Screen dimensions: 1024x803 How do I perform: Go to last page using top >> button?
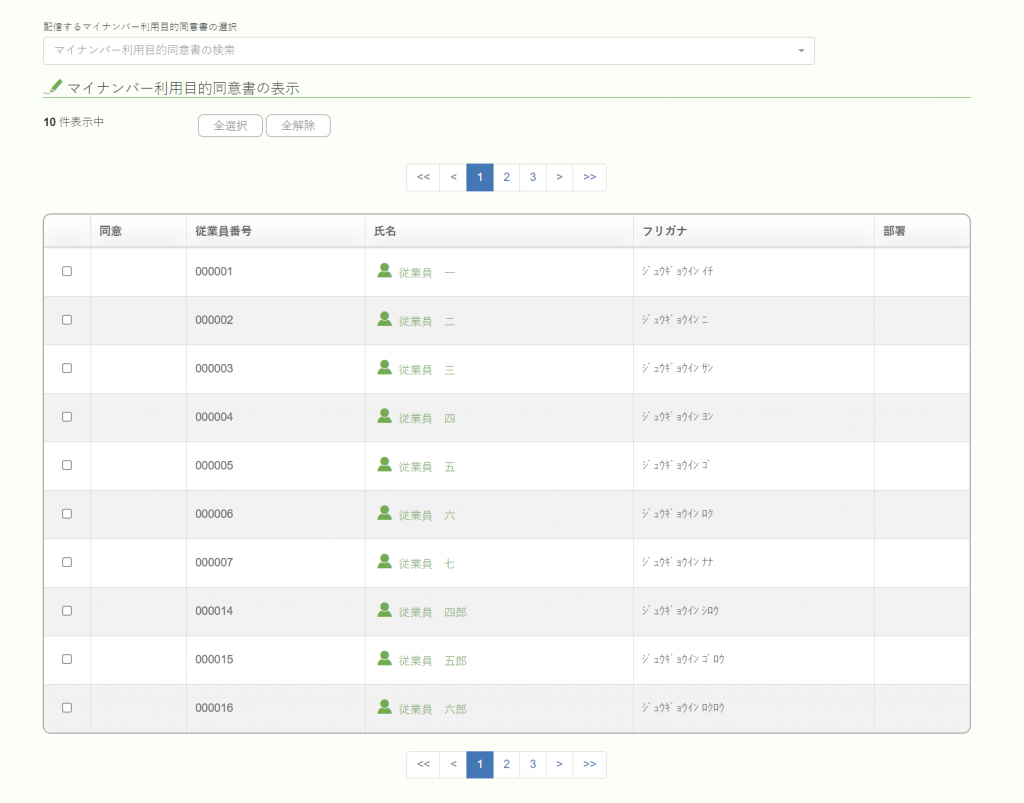[x=590, y=177]
